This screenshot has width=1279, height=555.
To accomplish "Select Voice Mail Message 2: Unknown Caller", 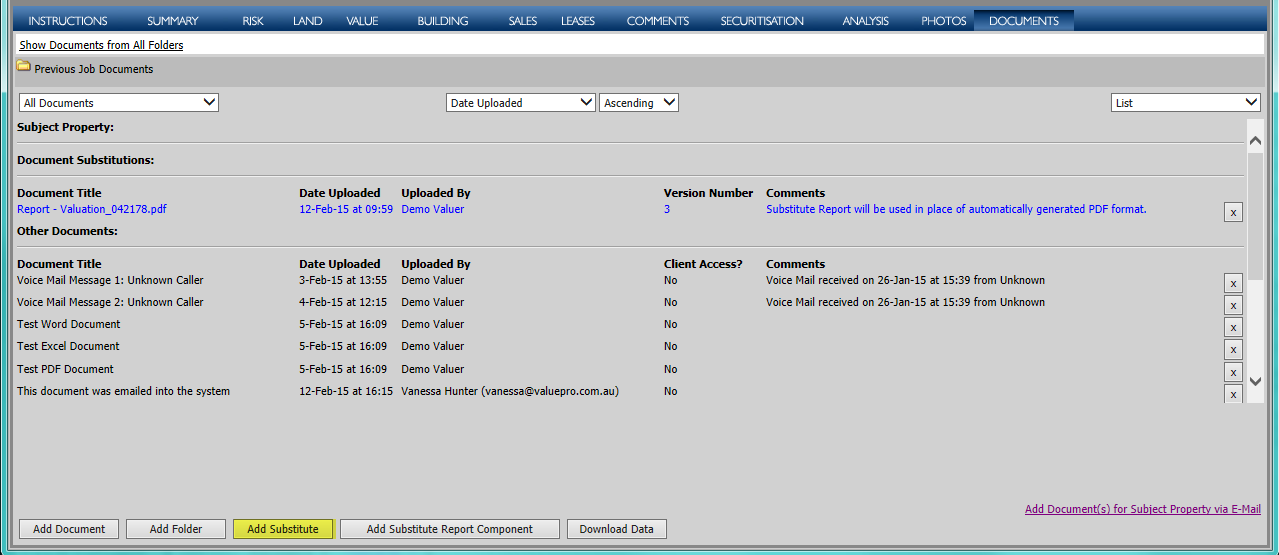I will click(110, 302).
